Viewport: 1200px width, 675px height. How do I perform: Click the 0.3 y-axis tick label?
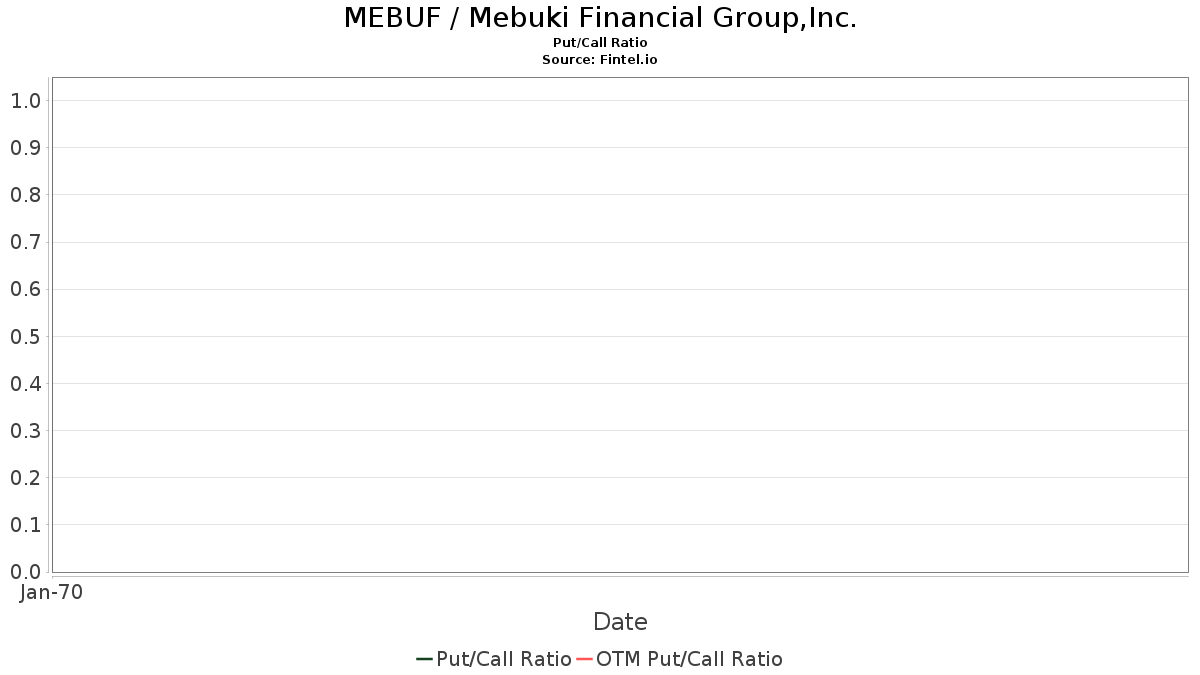[25, 431]
